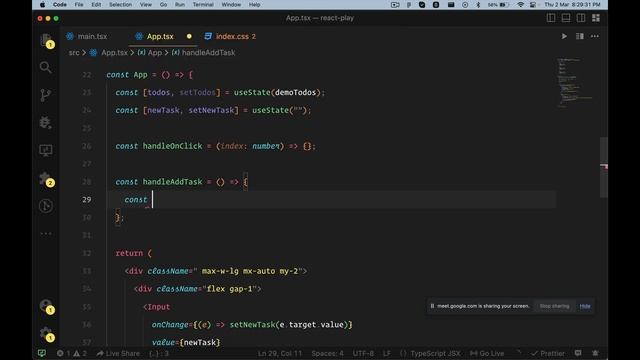Open the File menu
The height and width of the screenshot is (360, 640).
tap(79, 5)
